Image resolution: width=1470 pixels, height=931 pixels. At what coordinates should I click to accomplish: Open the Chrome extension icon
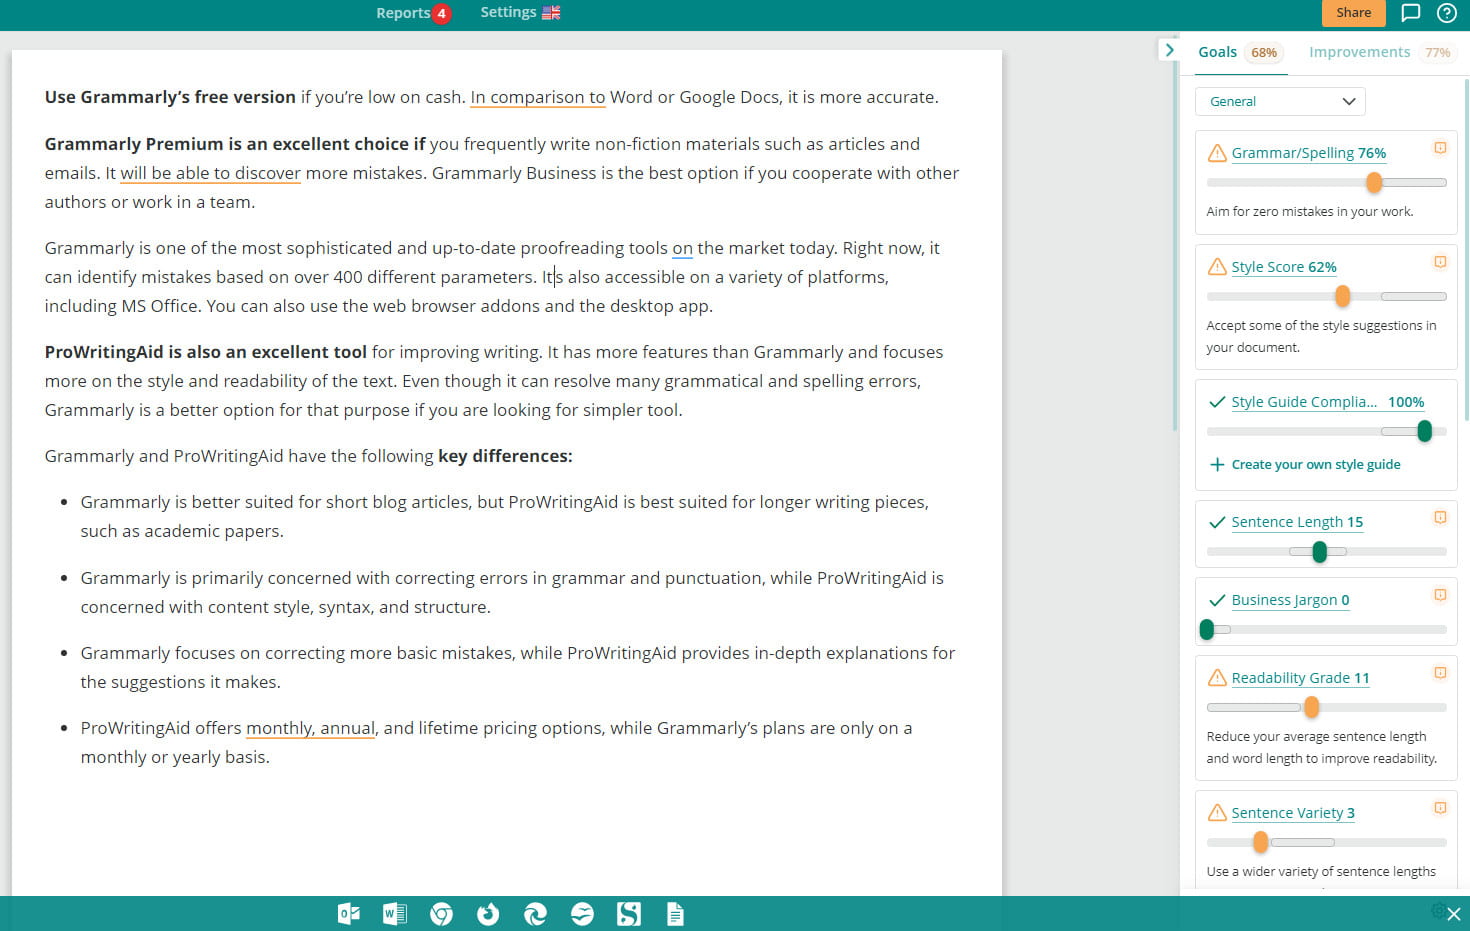(x=441, y=914)
